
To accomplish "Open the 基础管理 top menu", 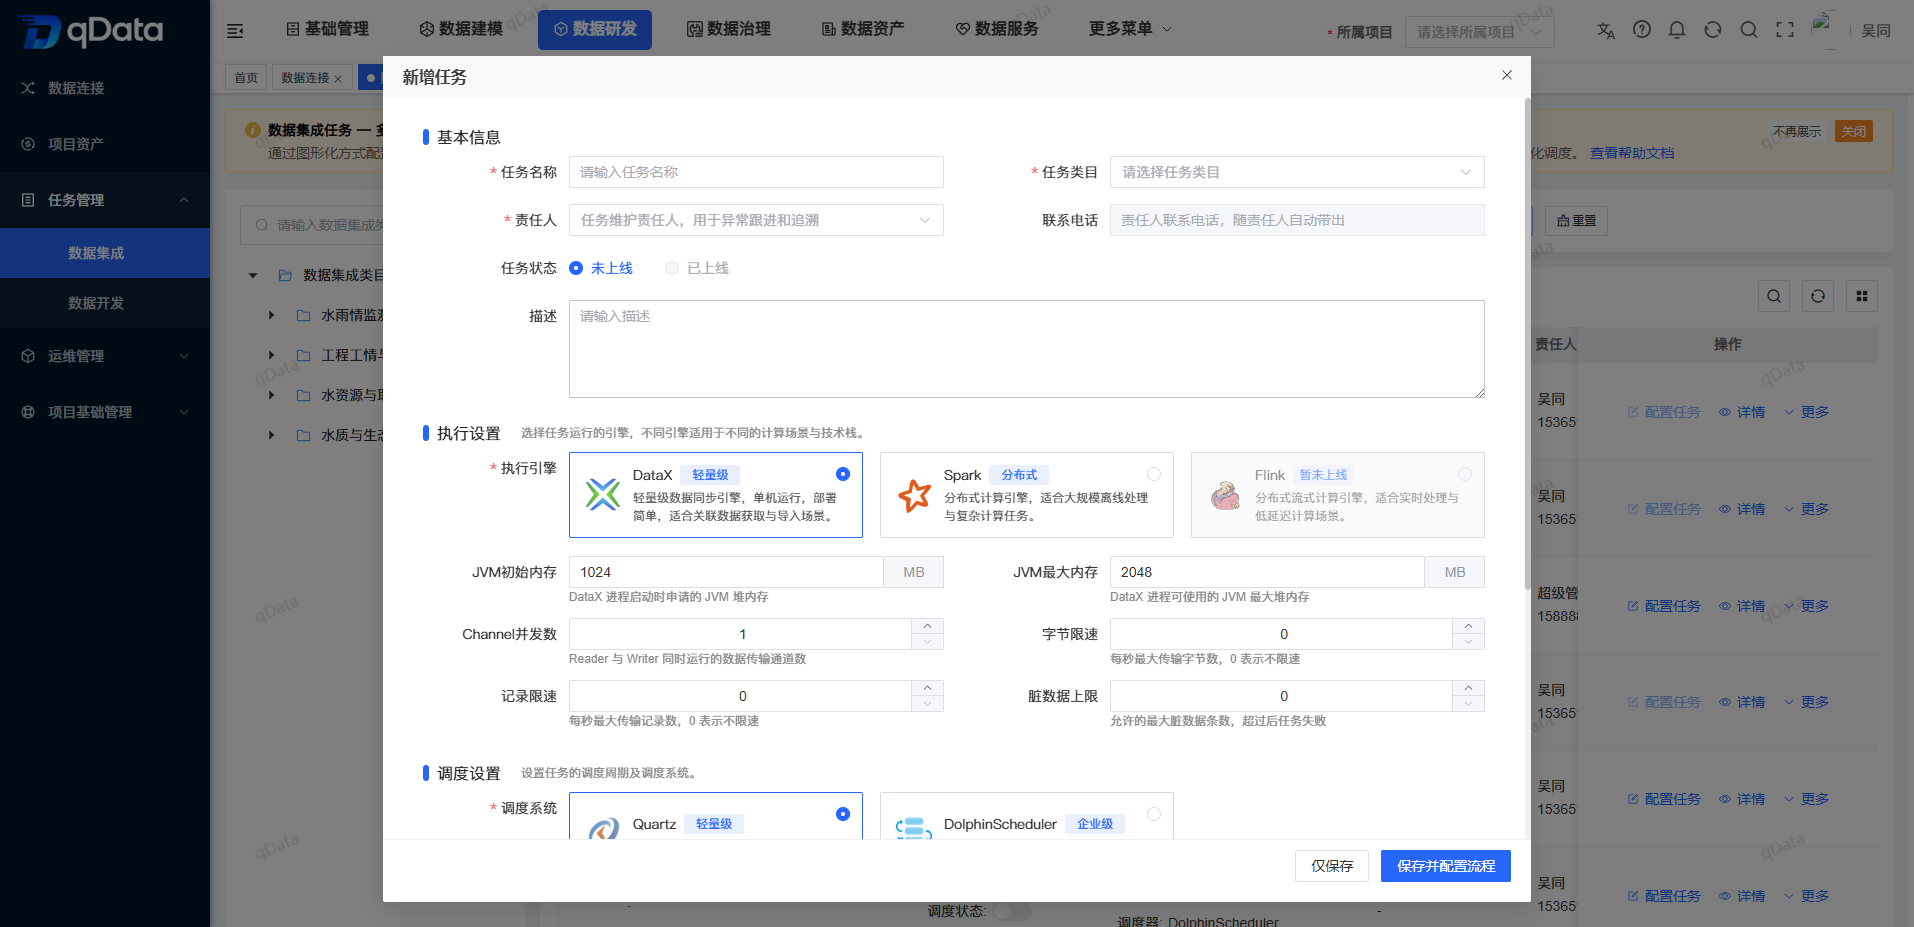I will tap(327, 29).
